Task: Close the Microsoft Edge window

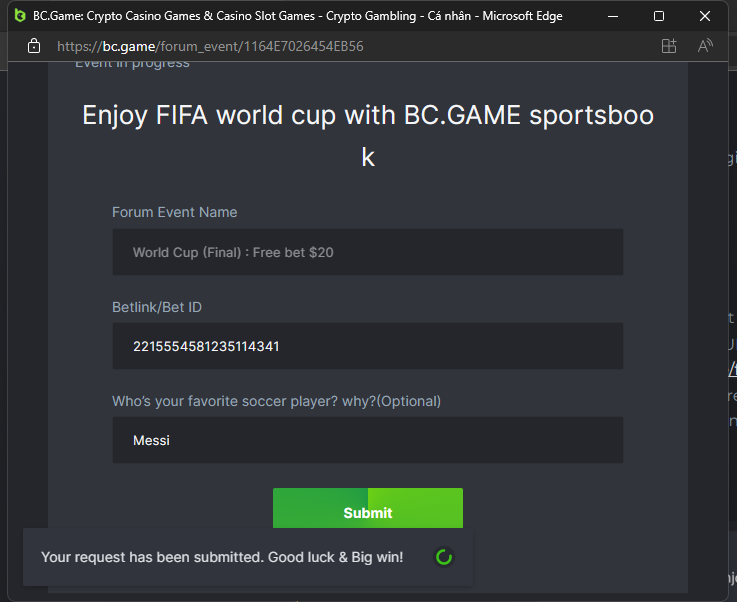Action: pyautogui.click(x=705, y=16)
